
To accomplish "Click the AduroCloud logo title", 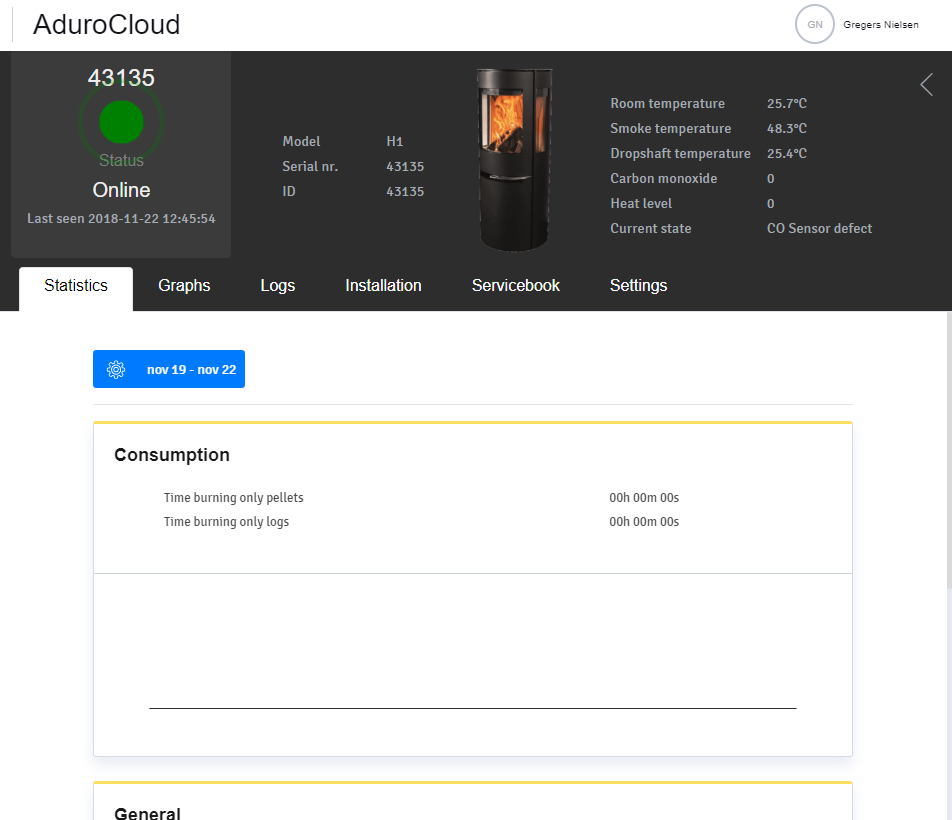I will click(106, 25).
